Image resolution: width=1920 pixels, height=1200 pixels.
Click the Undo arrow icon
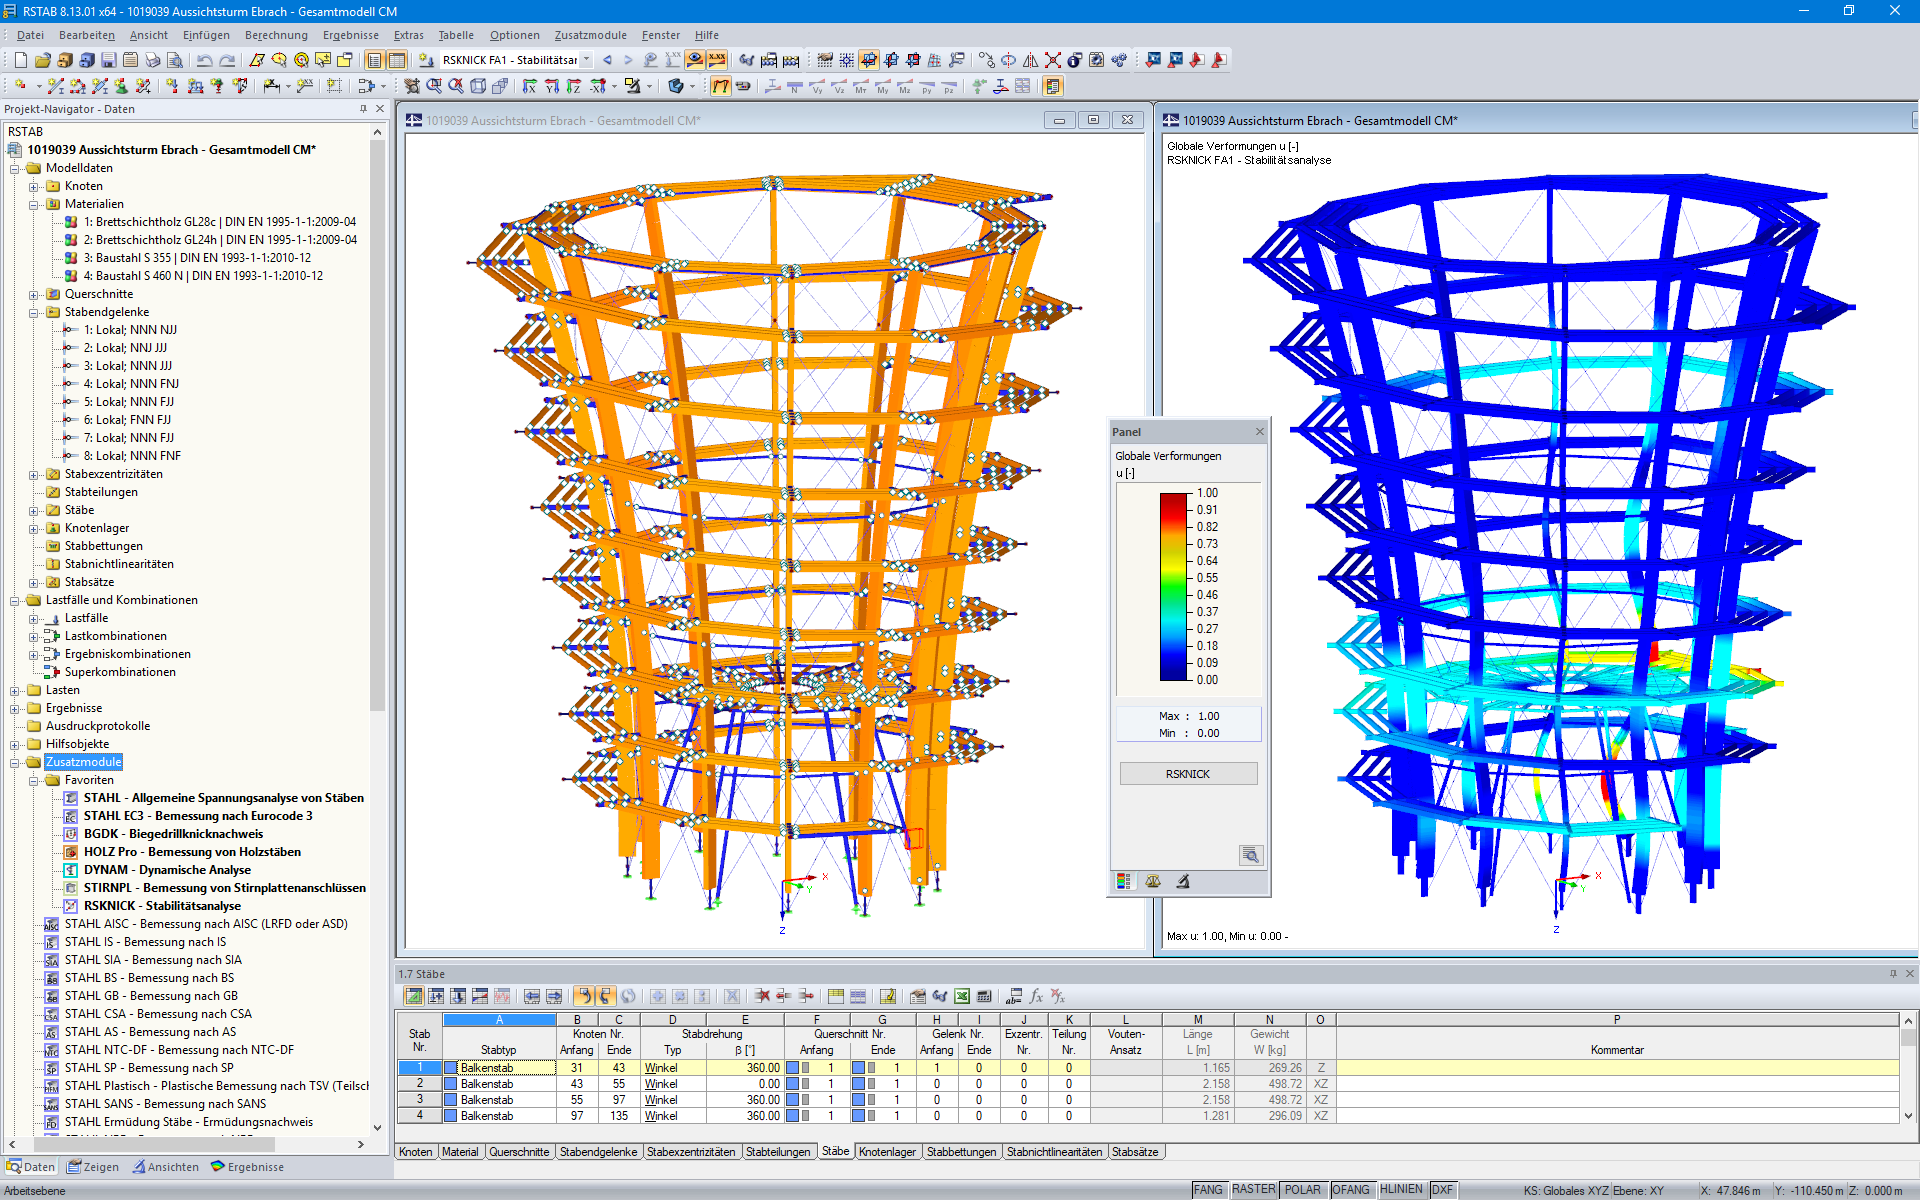click(204, 60)
